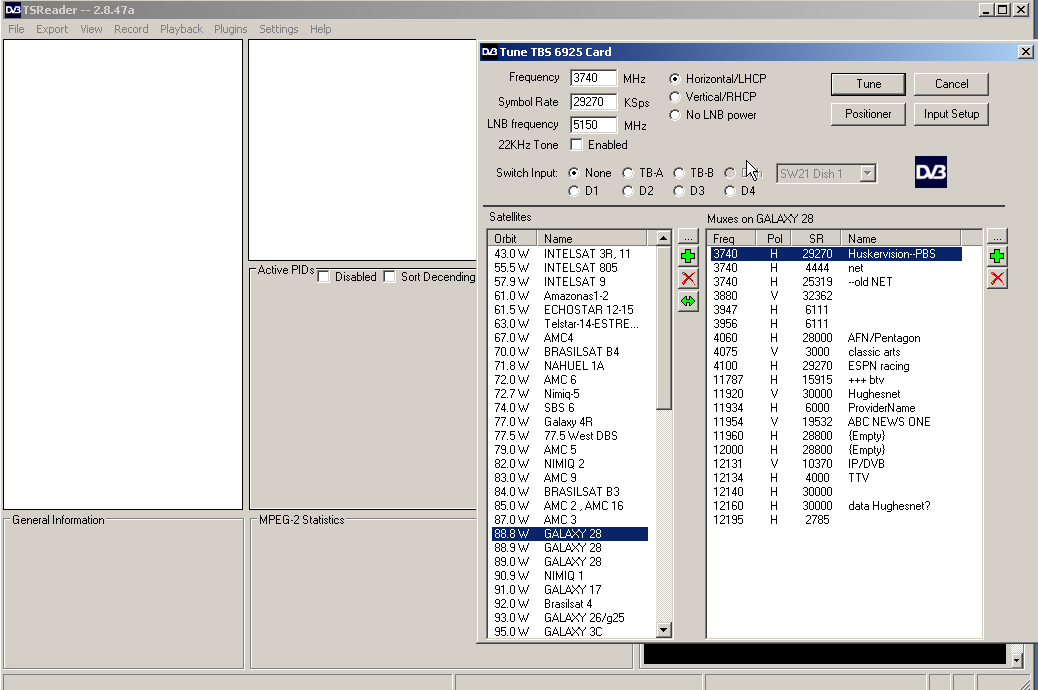Open the Record menu
1038x690 pixels.
click(x=131, y=29)
